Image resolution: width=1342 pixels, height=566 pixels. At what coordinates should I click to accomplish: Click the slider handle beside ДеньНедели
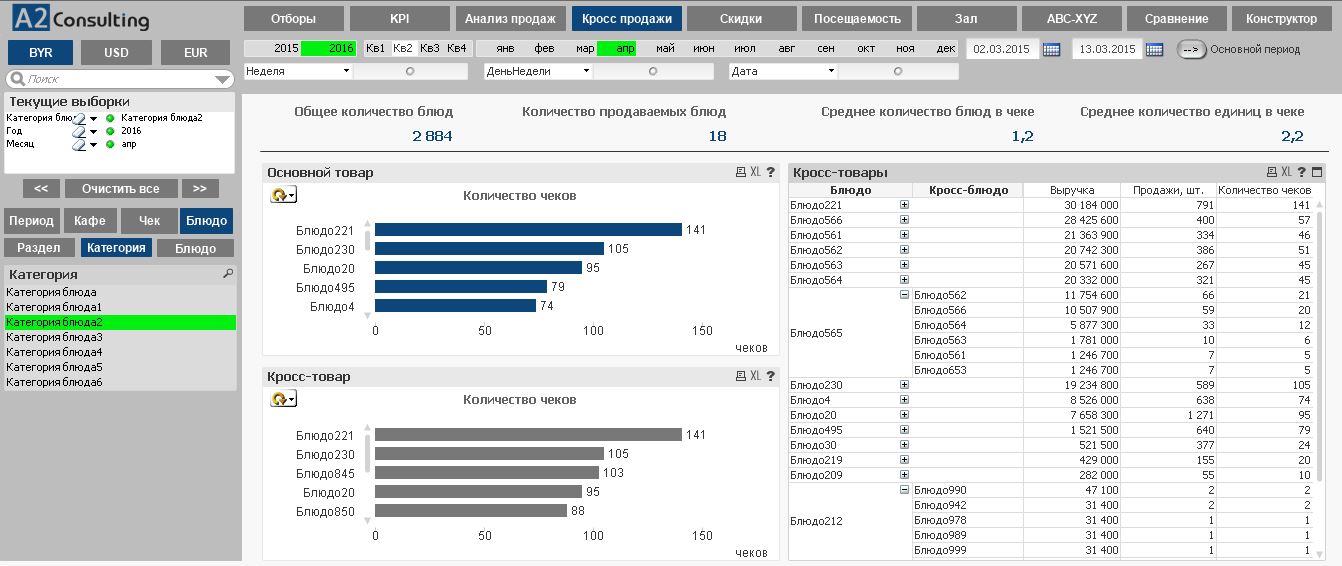(653, 72)
